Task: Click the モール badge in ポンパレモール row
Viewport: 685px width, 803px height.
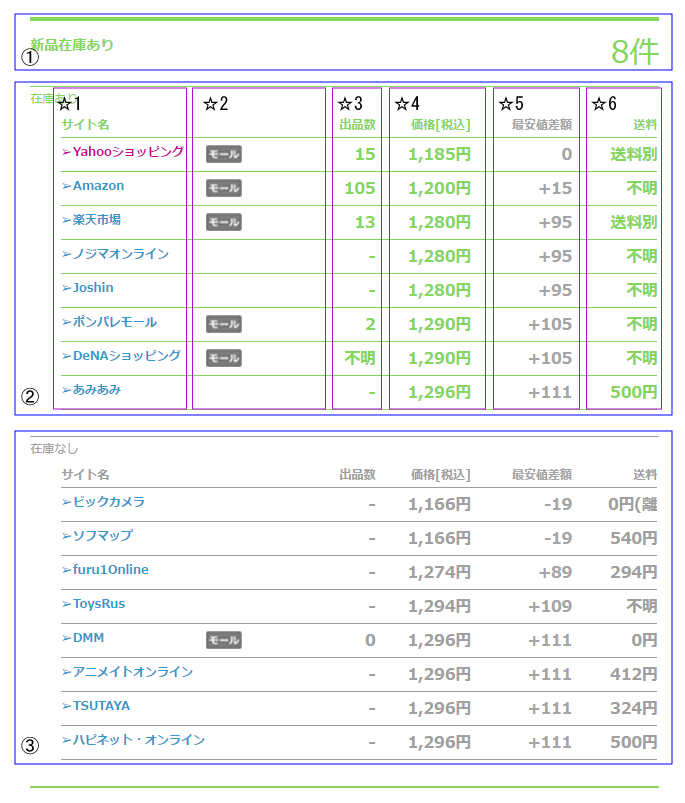Action: pyautogui.click(x=224, y=324)
